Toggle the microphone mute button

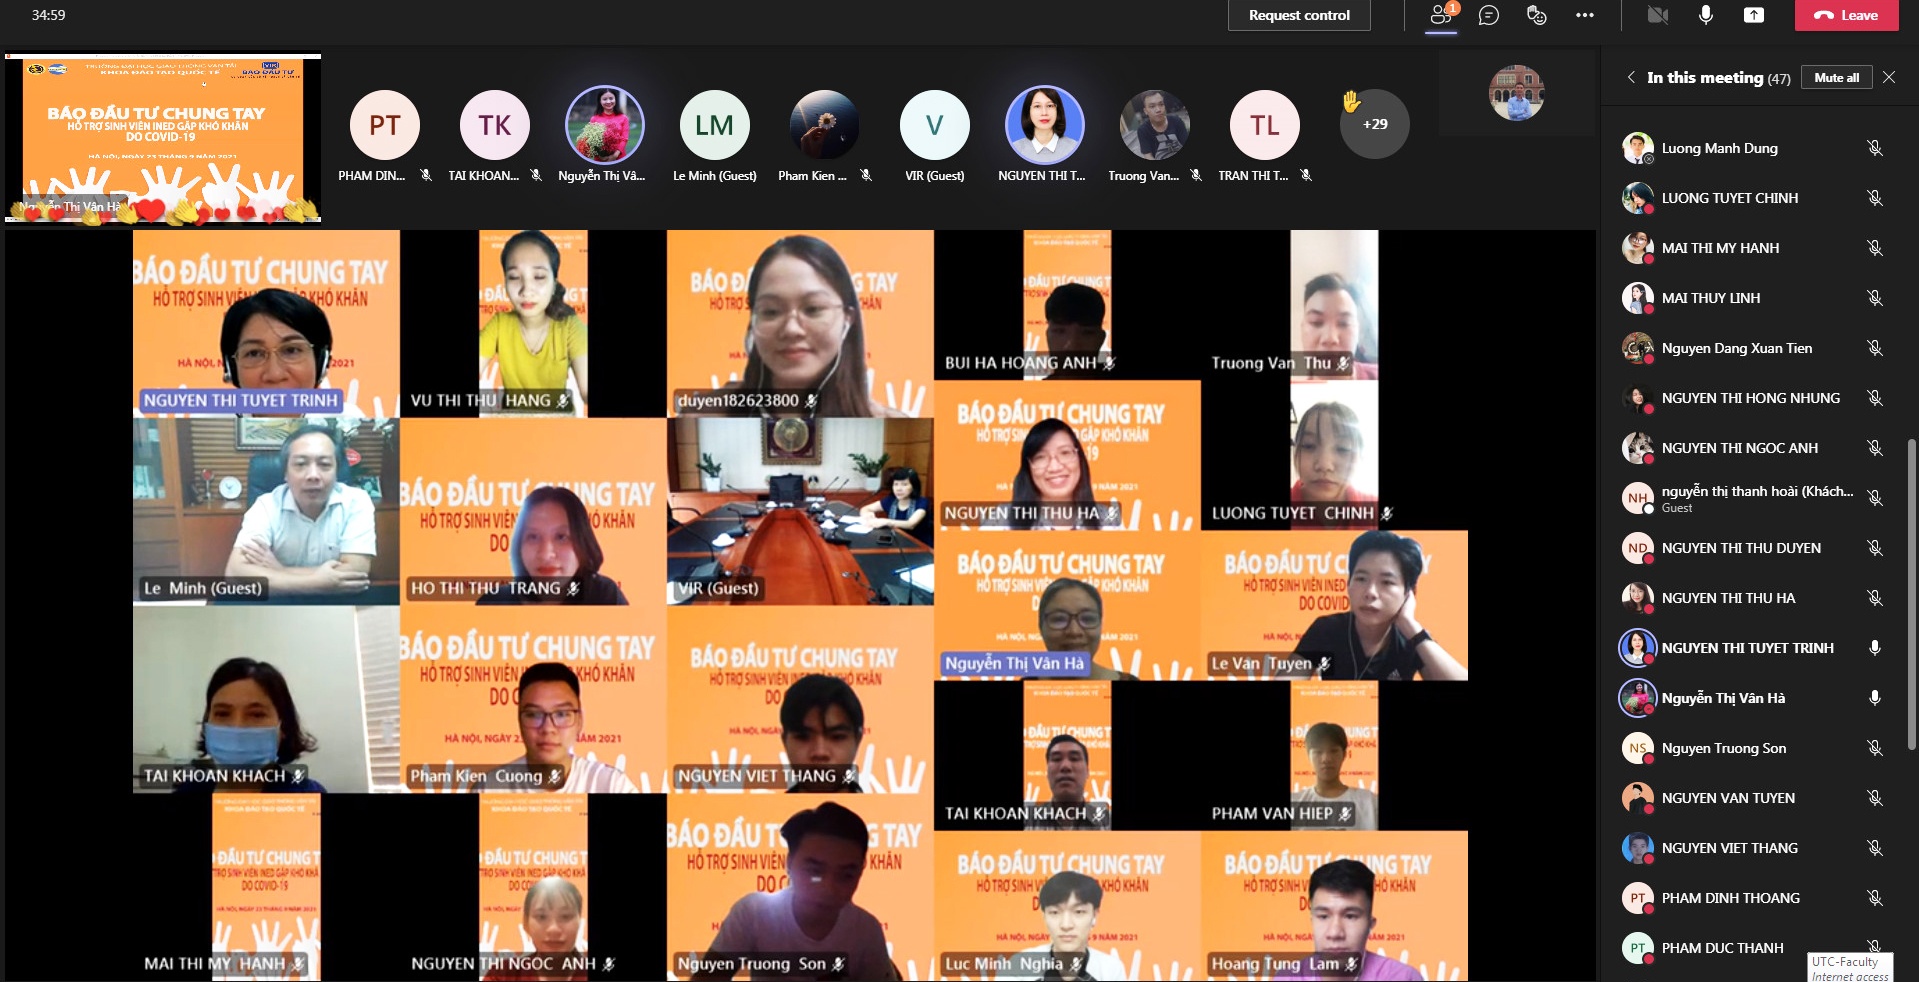(1706, 15)
